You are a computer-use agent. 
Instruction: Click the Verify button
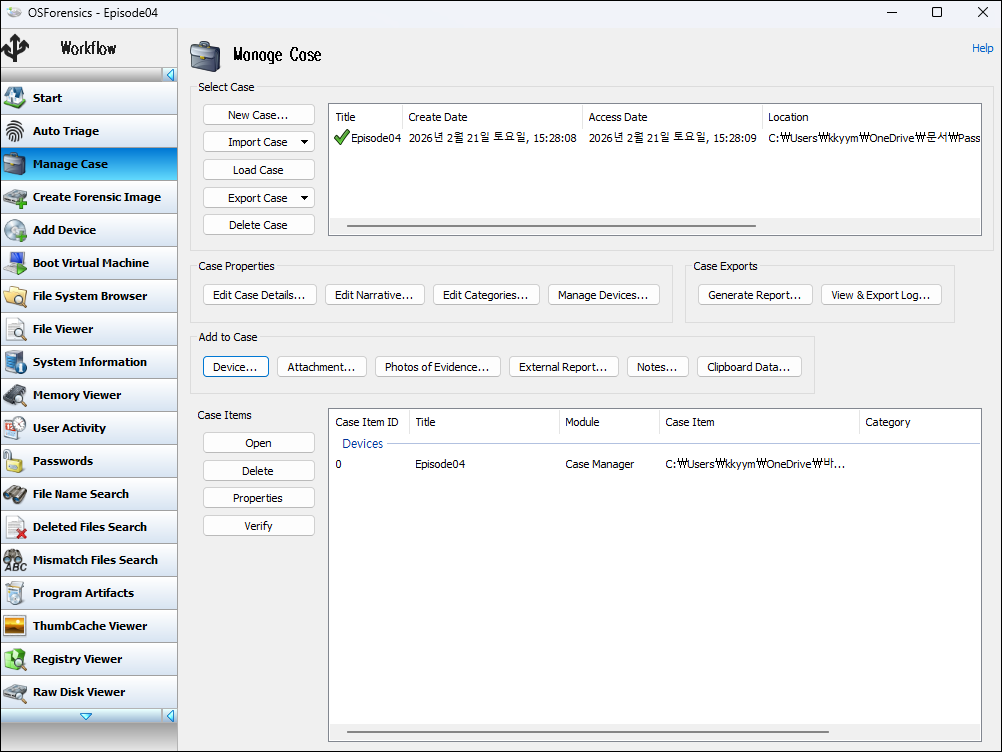pyautogui.click(x=258, y=526)
